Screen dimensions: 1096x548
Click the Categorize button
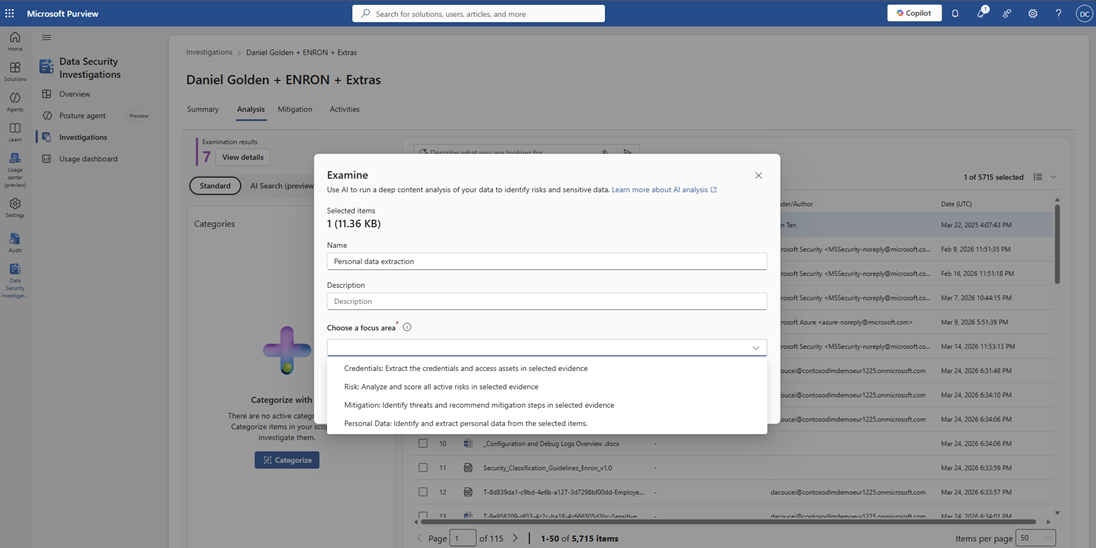pos(287,460)
